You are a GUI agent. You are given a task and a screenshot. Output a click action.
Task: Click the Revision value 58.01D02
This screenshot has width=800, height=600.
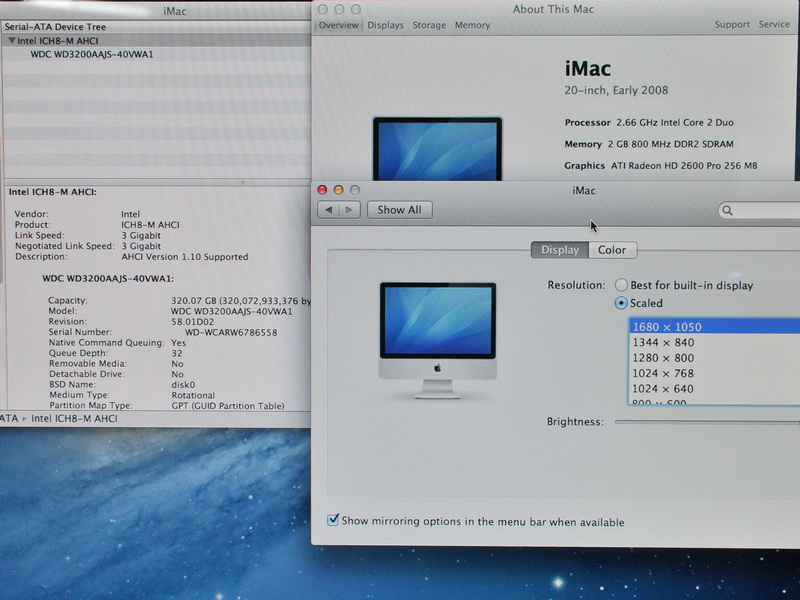click(193, 321)
